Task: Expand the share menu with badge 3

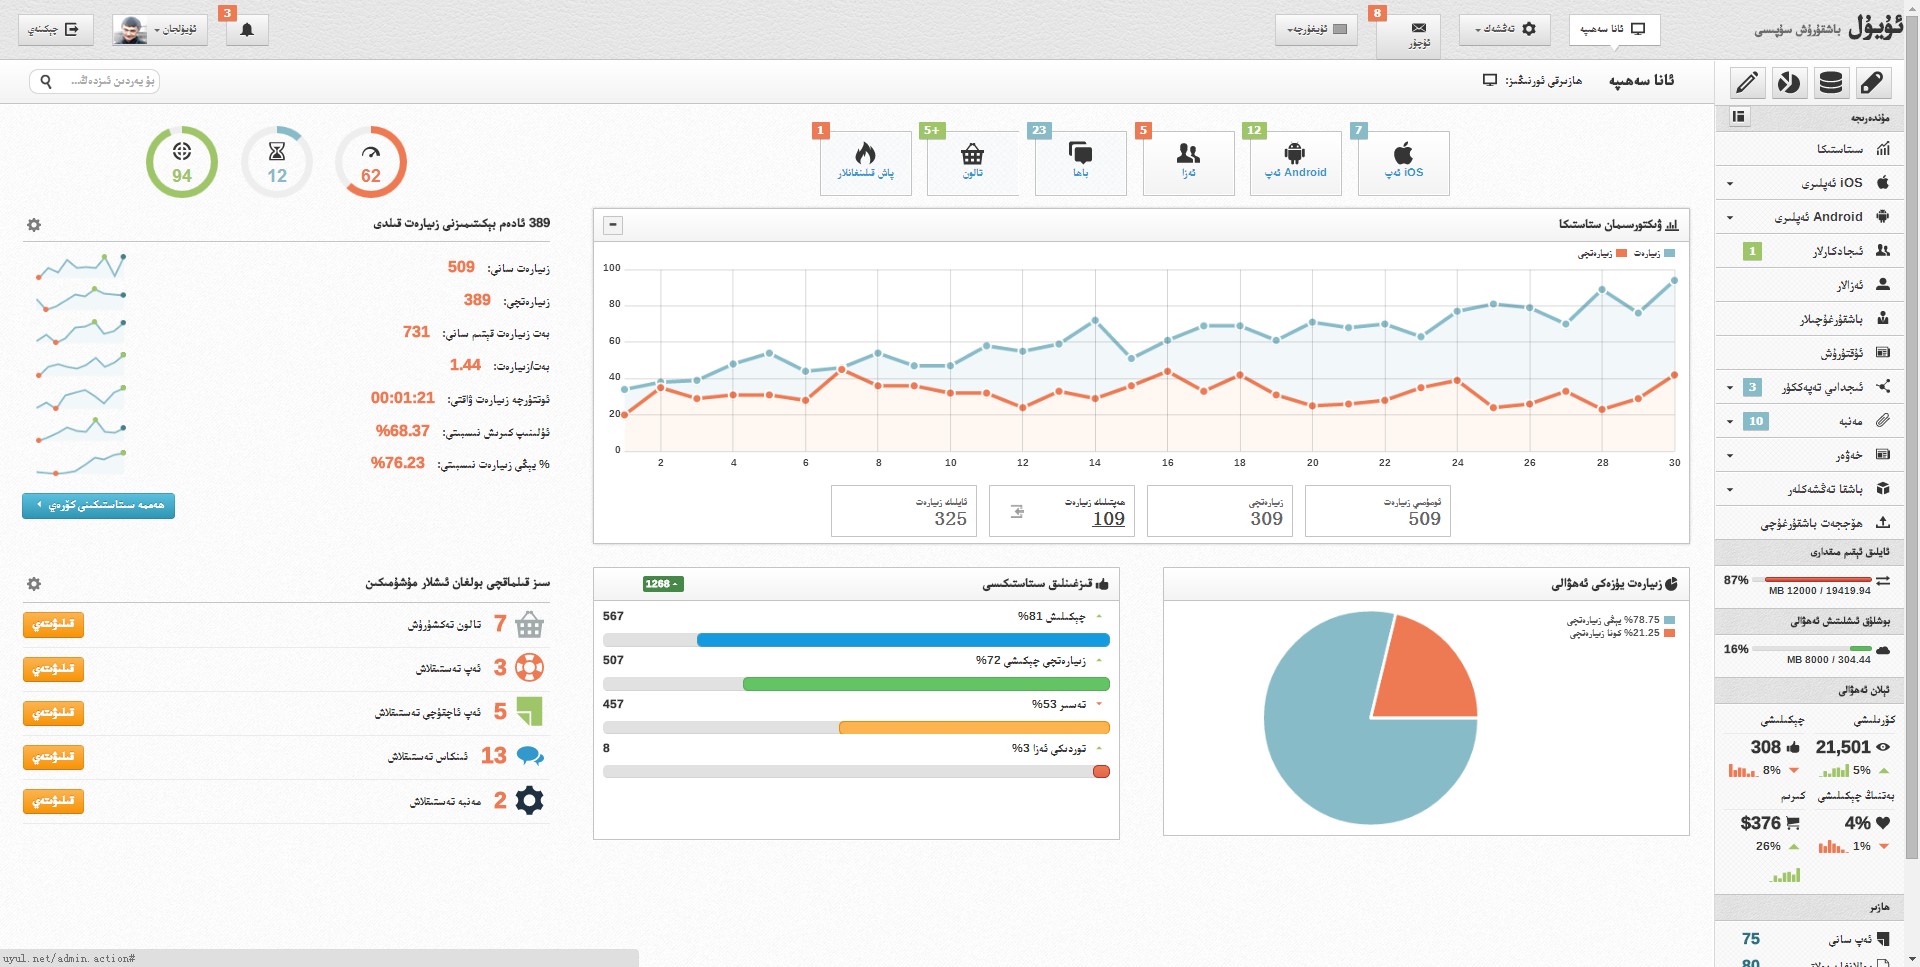Action: coord(1730,388)
